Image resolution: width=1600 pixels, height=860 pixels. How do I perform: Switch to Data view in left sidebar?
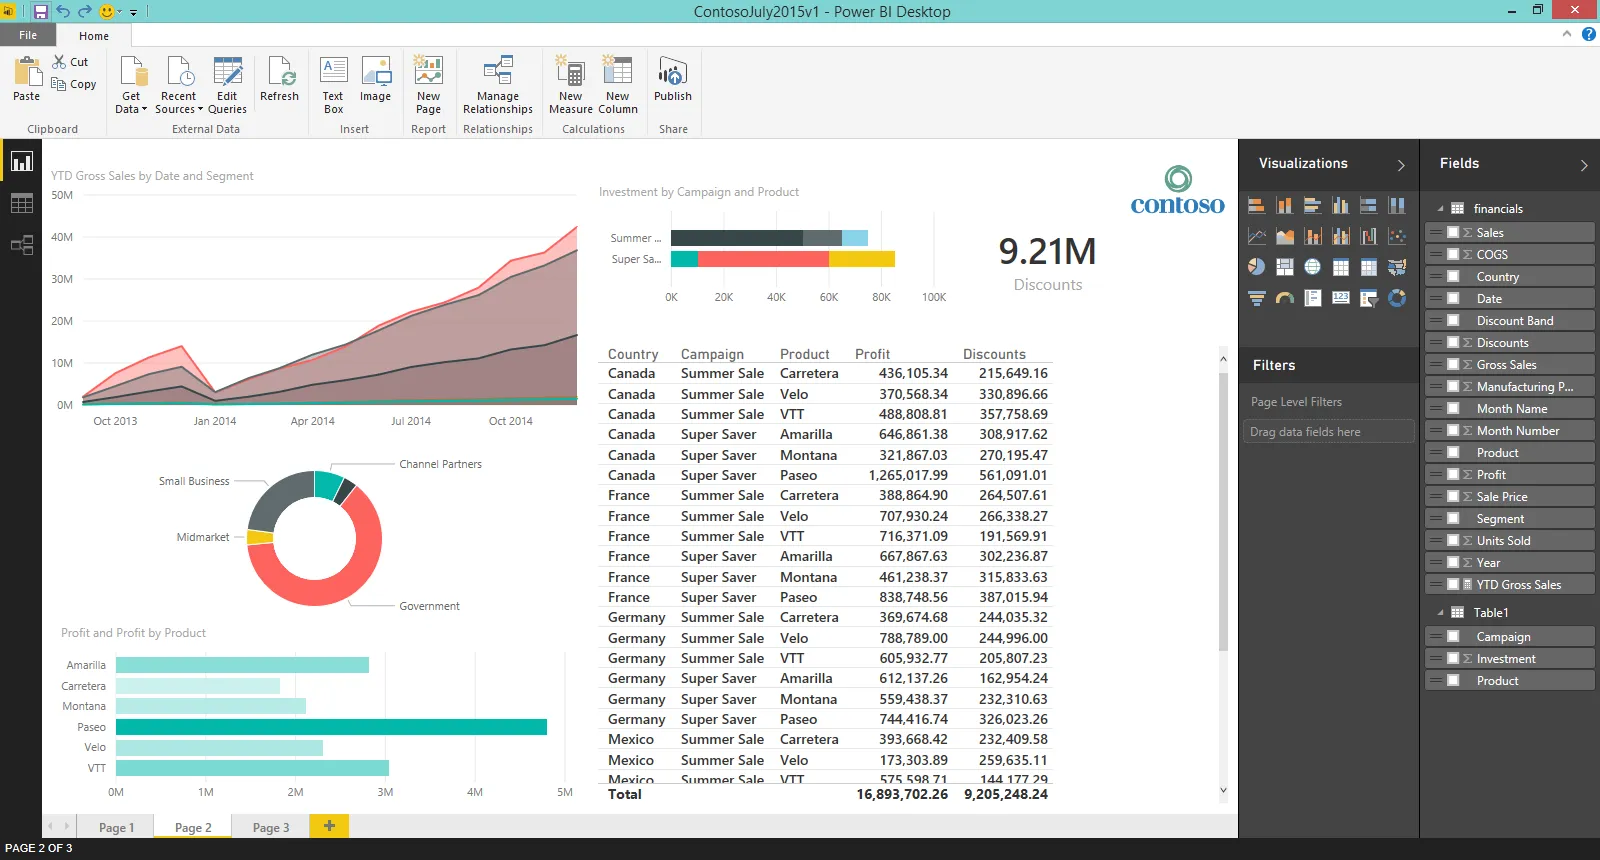coord(21,204)
